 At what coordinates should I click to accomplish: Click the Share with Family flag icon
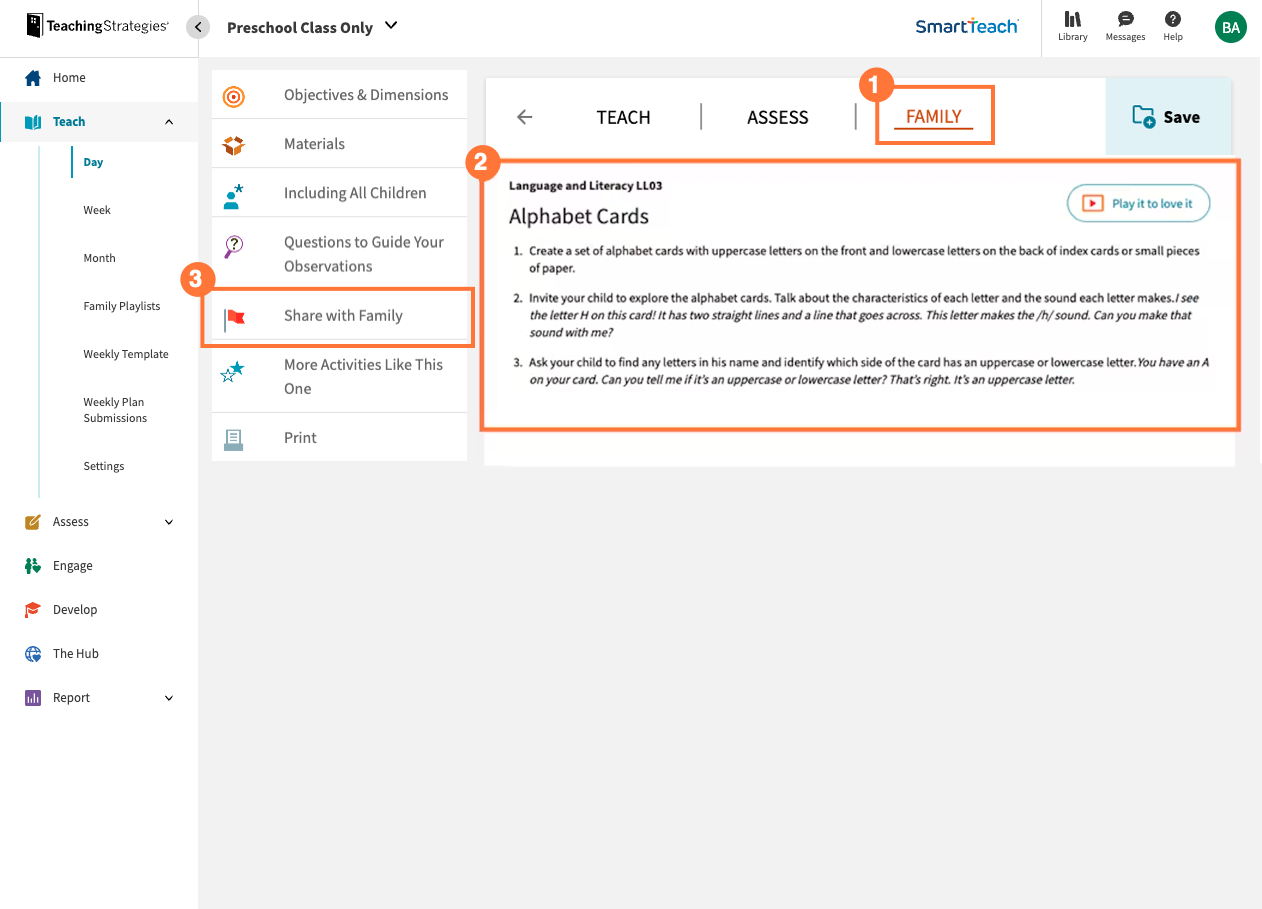[x=232, y=314]
